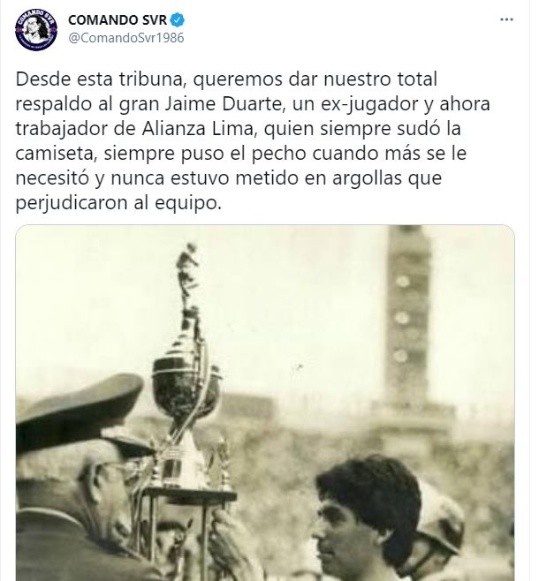Click the word camiseta in tweet text
Screen dimensions: 539x581
(56, 153)
